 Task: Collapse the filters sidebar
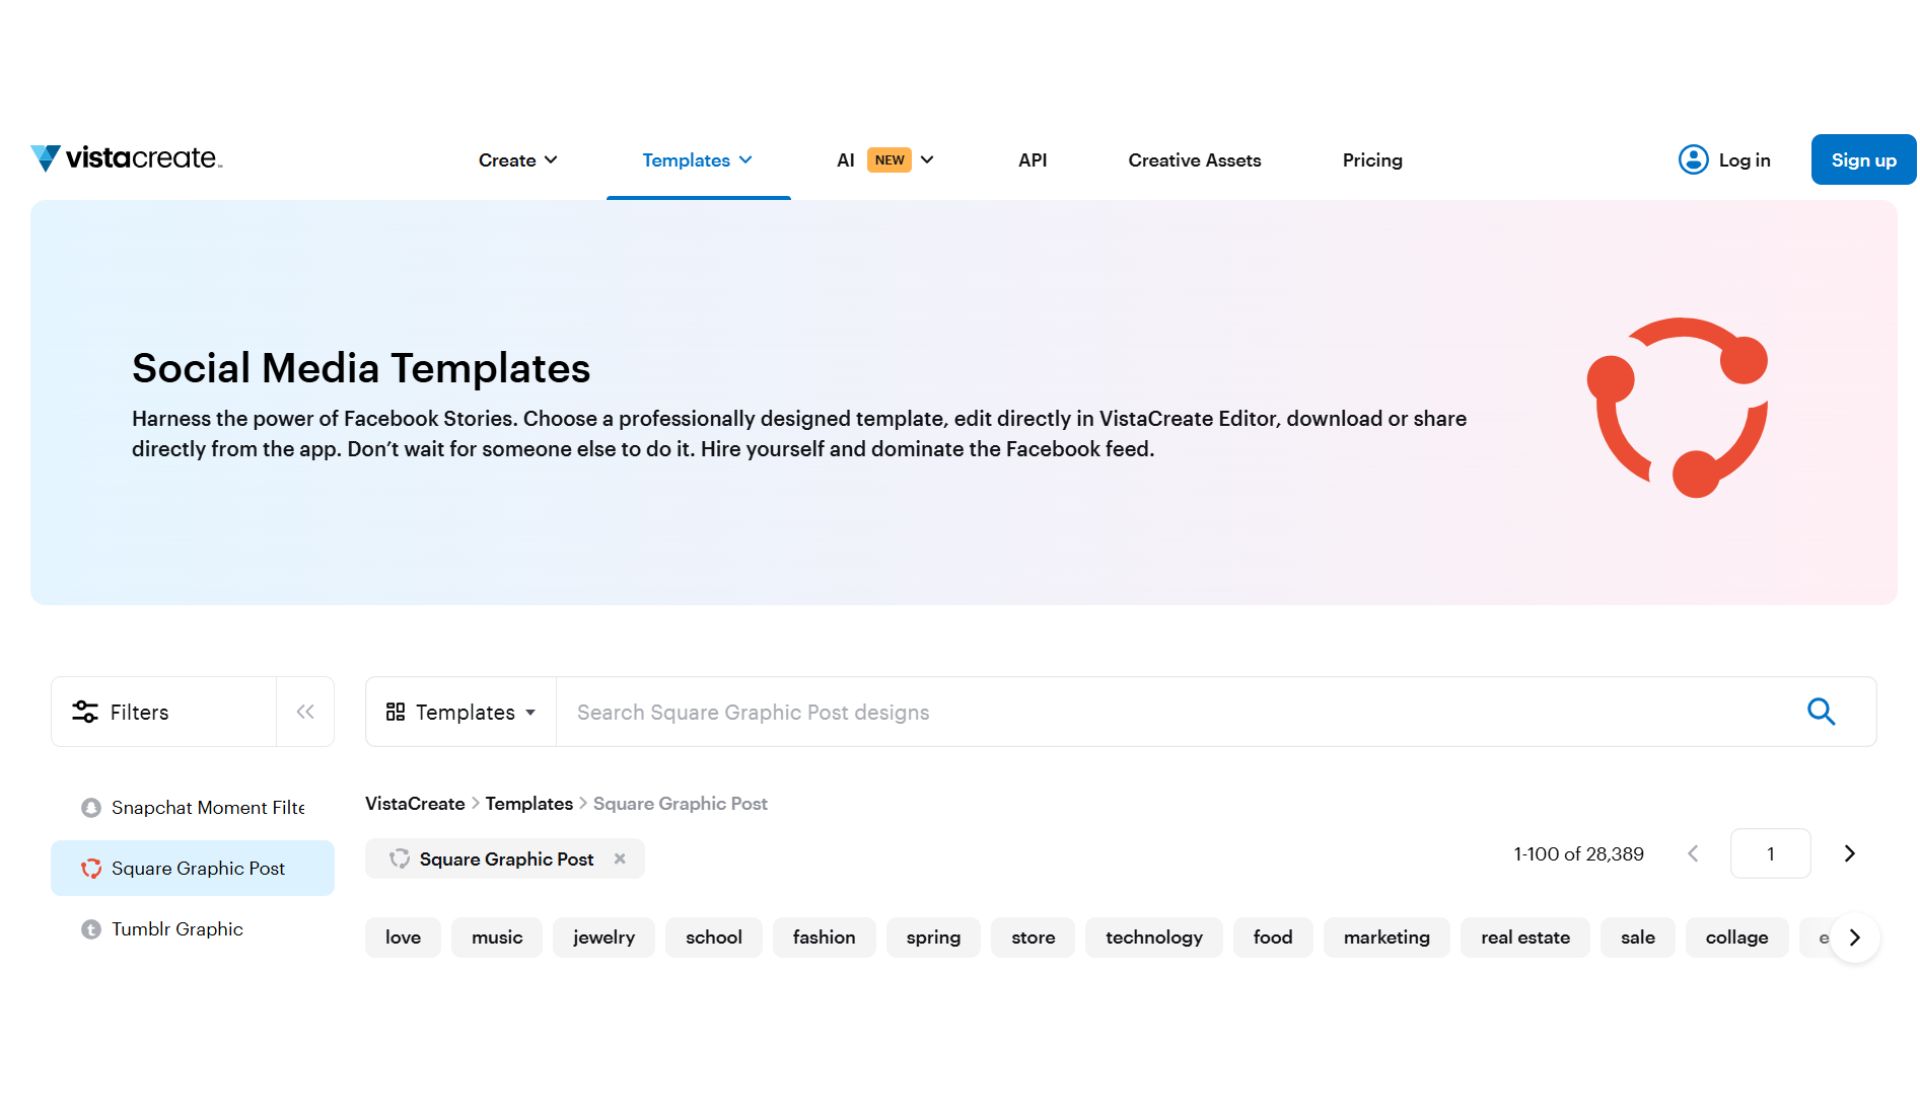point(305,712)
